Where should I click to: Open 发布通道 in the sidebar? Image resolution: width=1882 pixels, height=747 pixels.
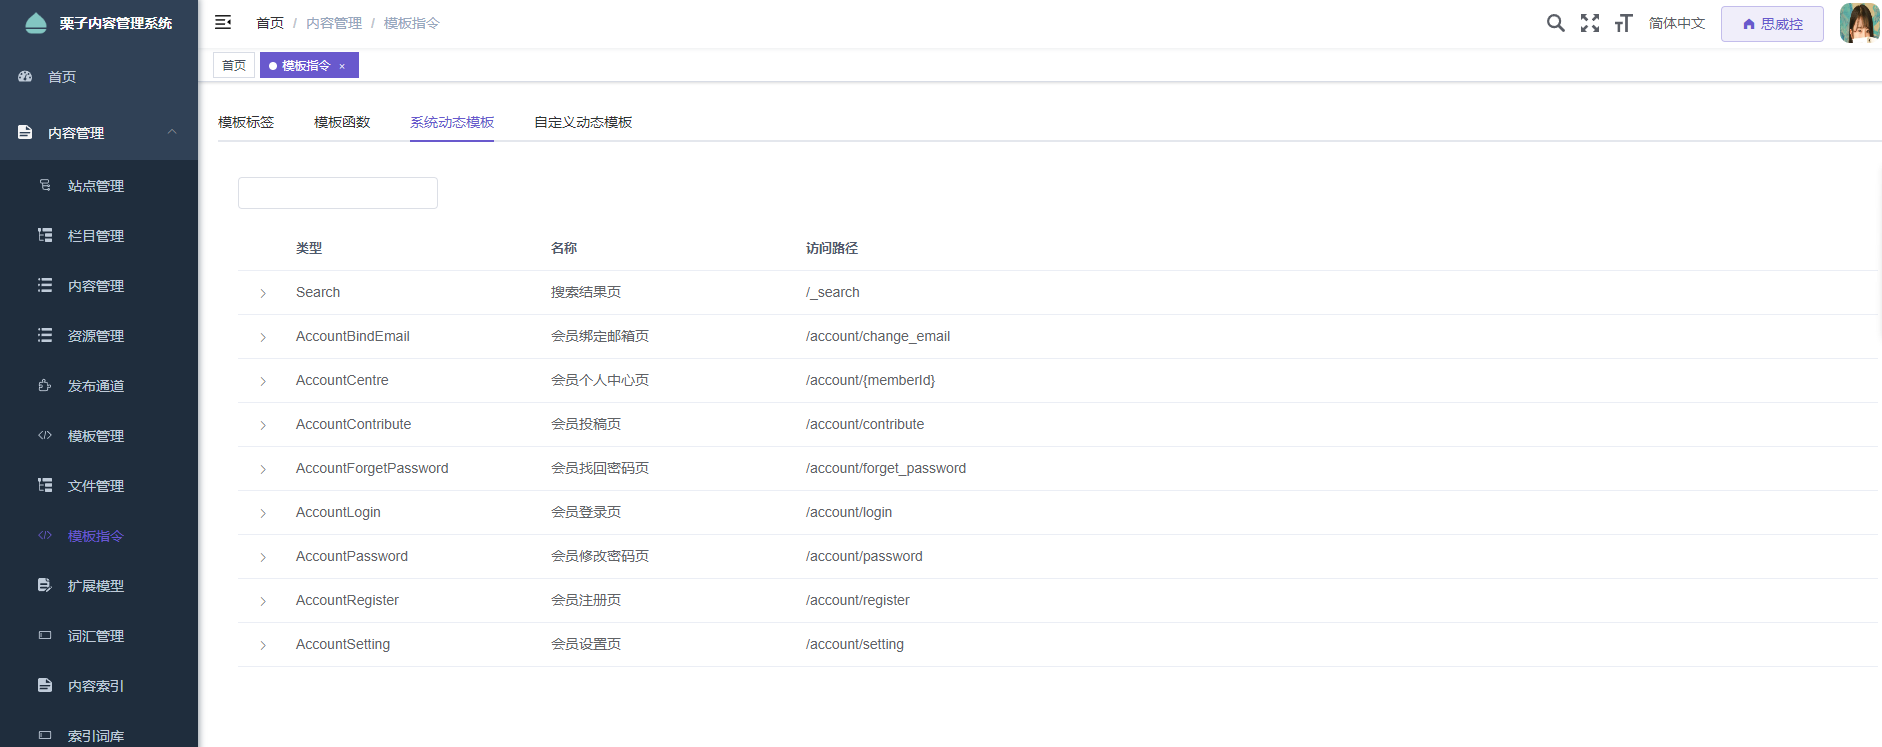96,386
